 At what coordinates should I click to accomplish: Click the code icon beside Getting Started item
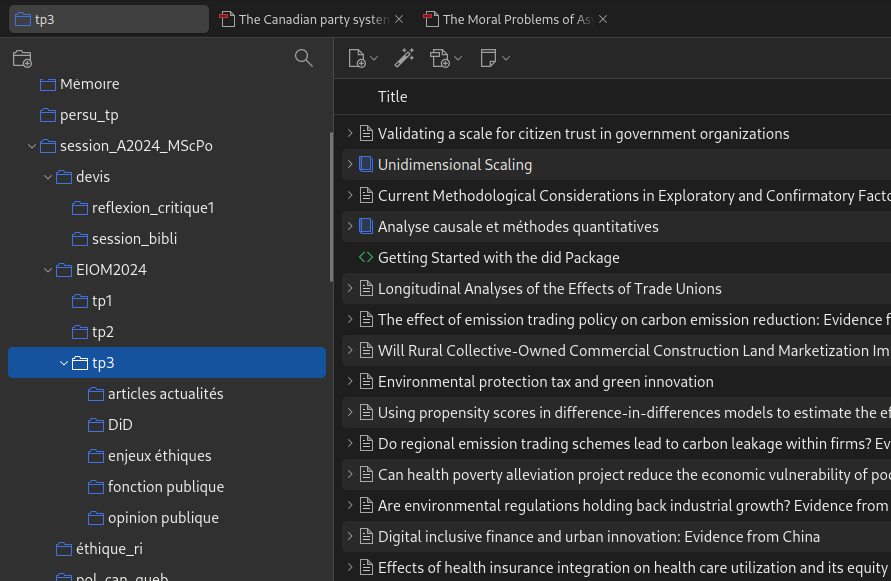click(366, 257)
